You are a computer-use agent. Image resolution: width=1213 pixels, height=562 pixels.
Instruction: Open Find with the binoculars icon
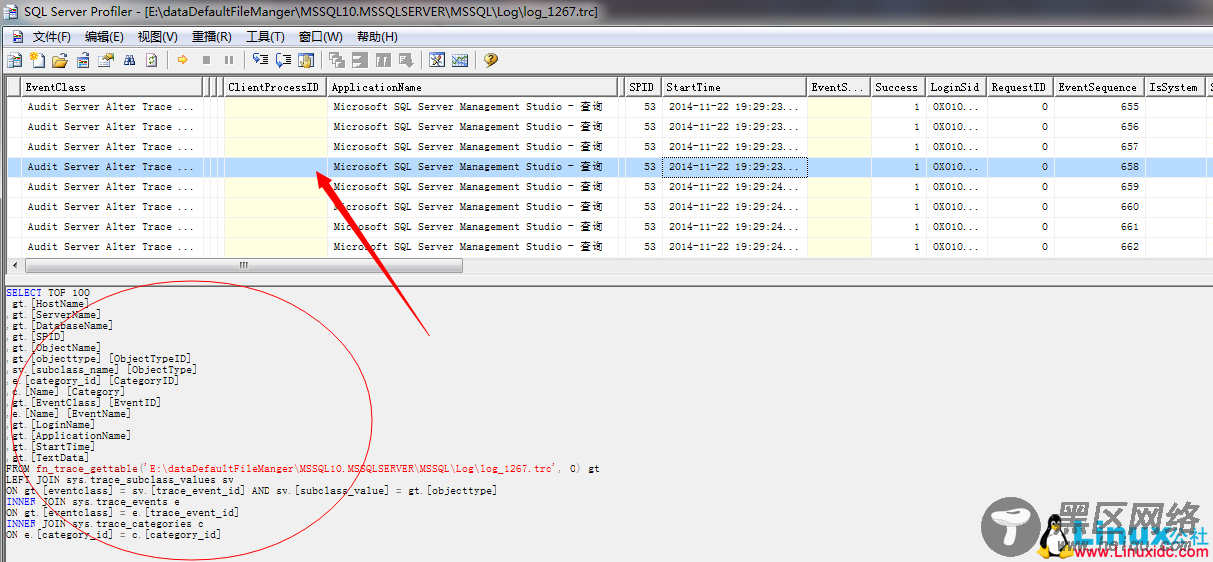coord(129,60)
